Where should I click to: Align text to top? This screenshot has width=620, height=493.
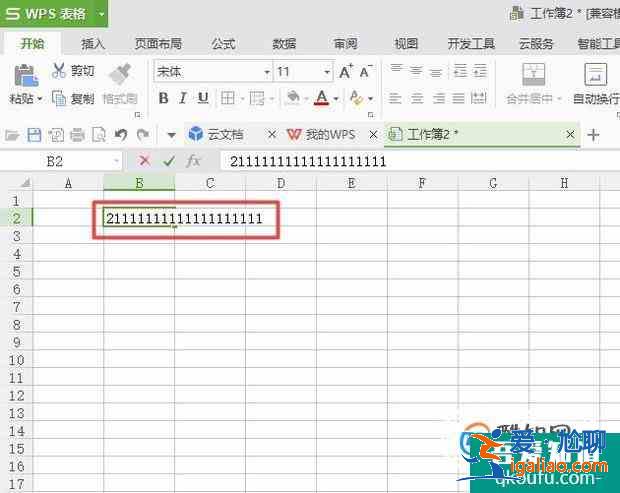[396, 71]
